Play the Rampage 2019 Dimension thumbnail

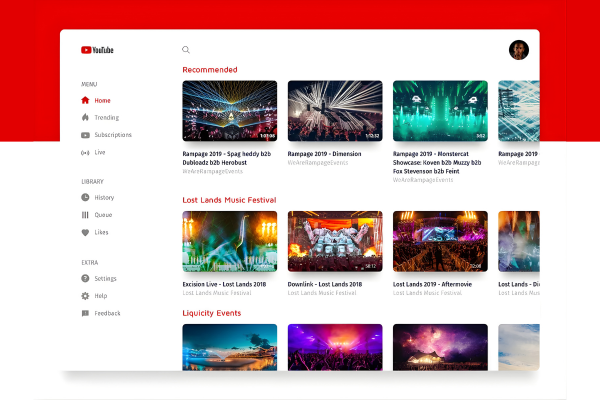335,111
